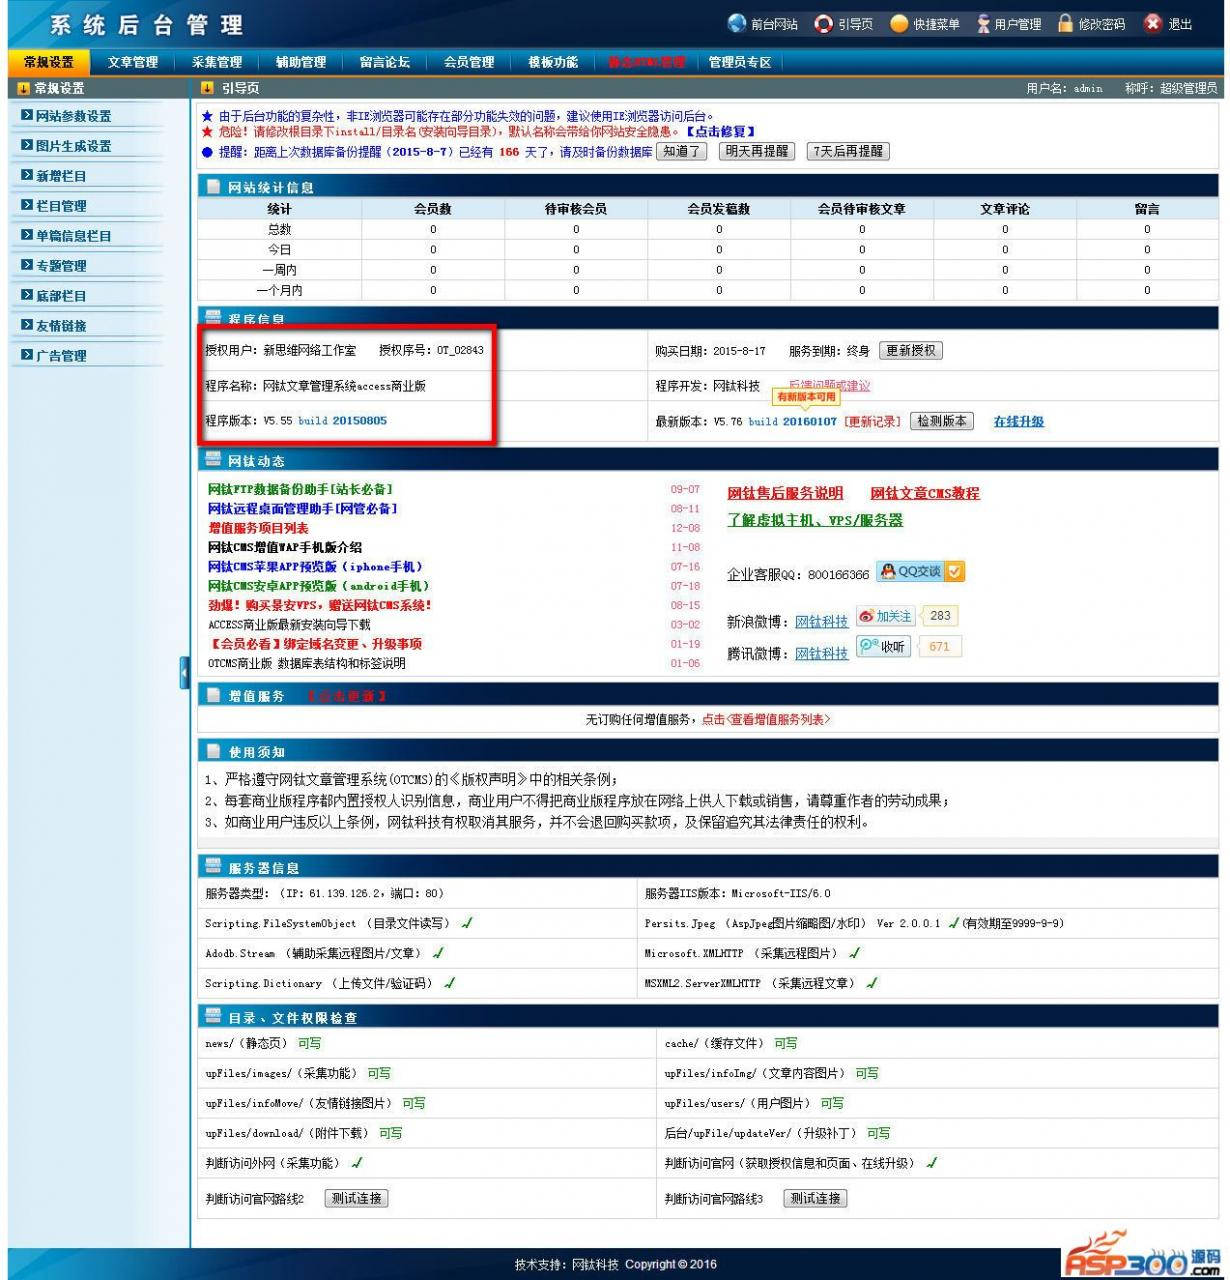
Task: Click the 在线升级 link
Action: pos(1018,422)
